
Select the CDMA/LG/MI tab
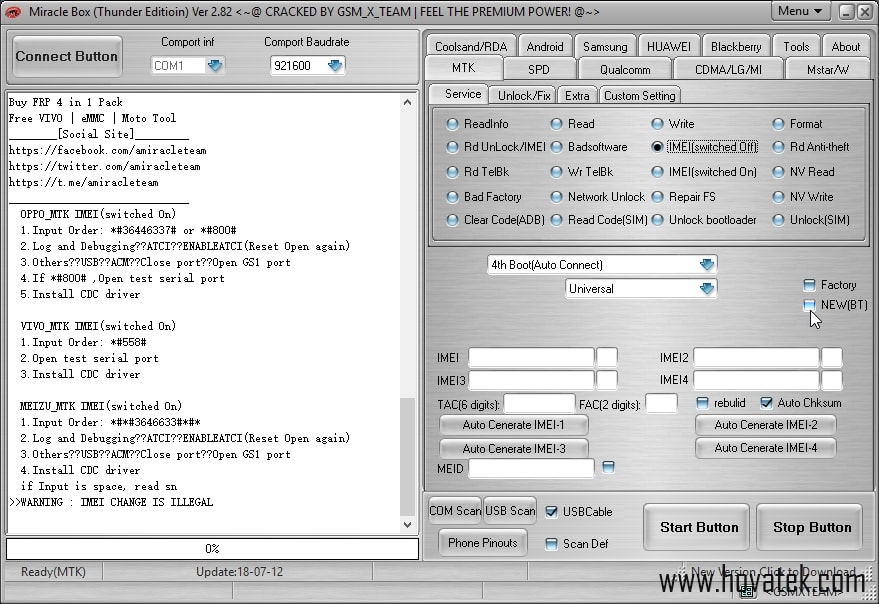tap(728, 70)
